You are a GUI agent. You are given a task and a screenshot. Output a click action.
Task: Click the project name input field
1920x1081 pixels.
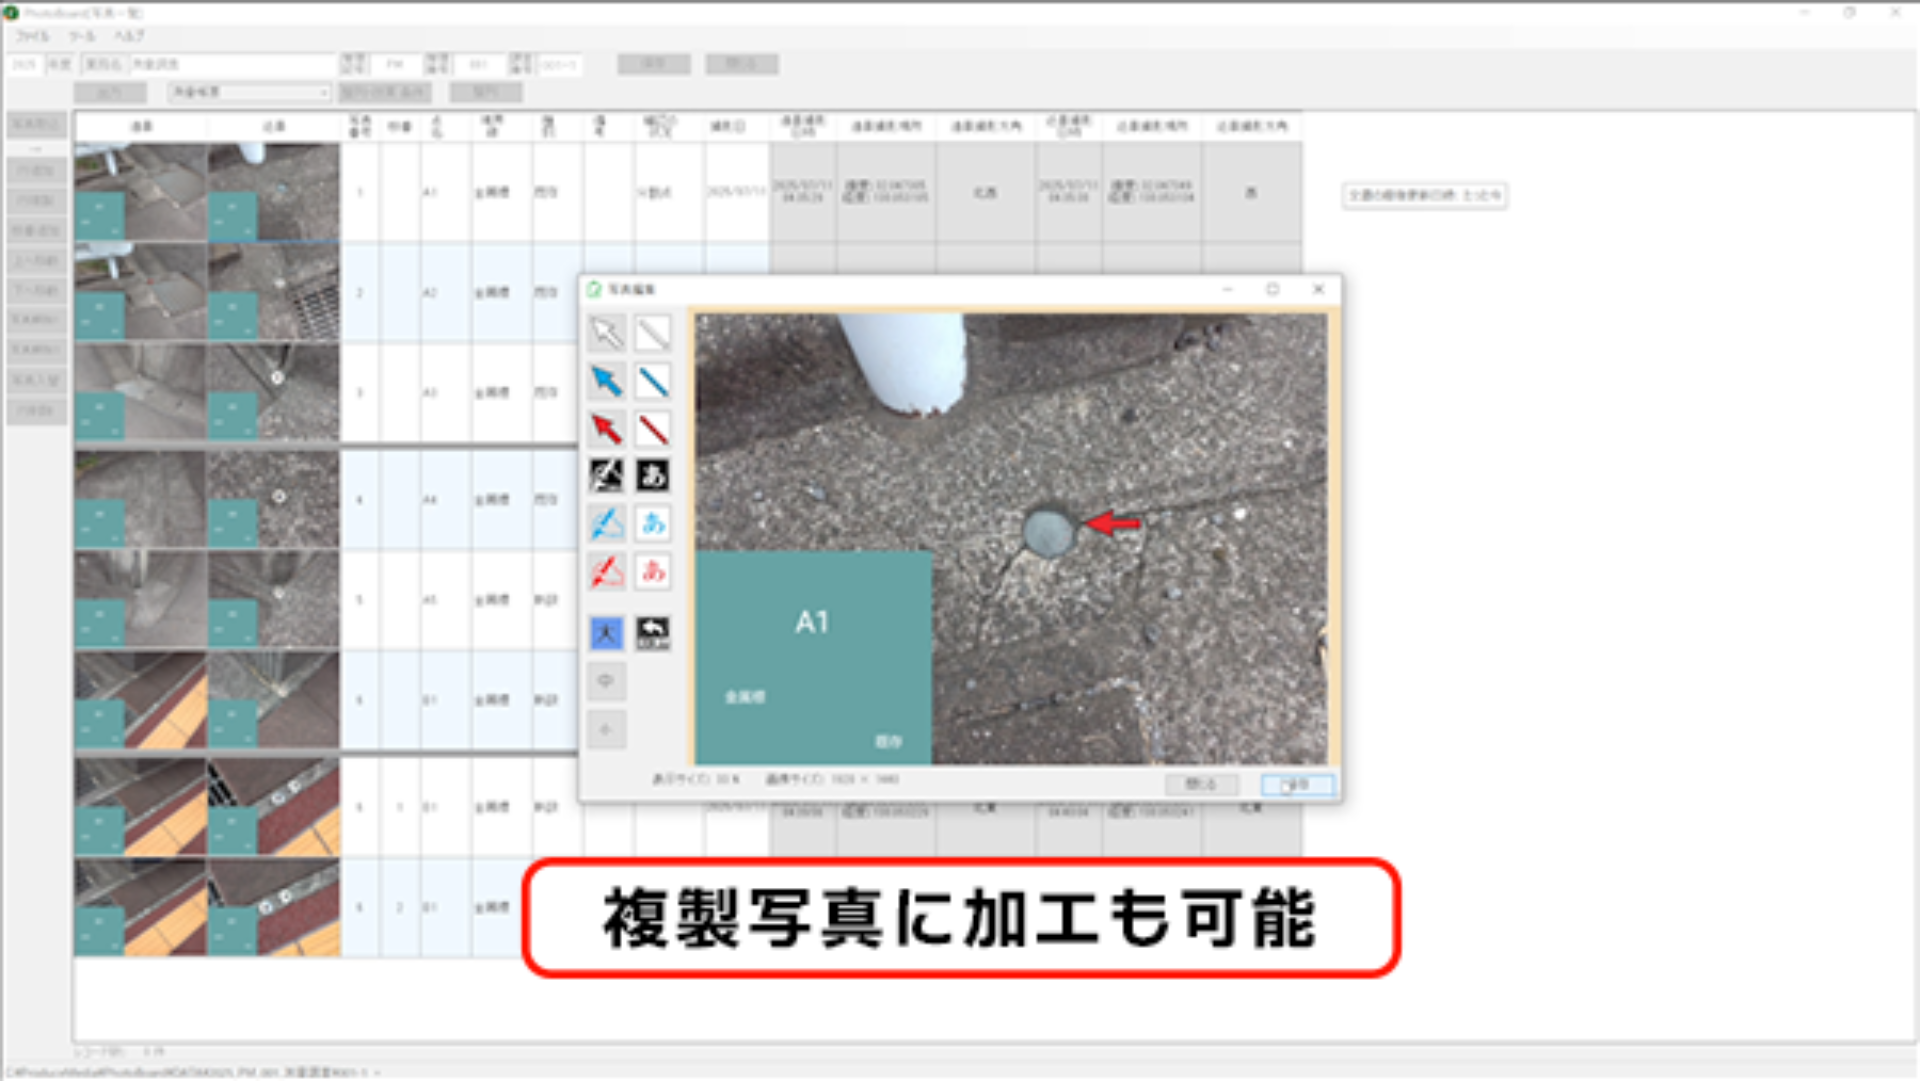point(231,64)
